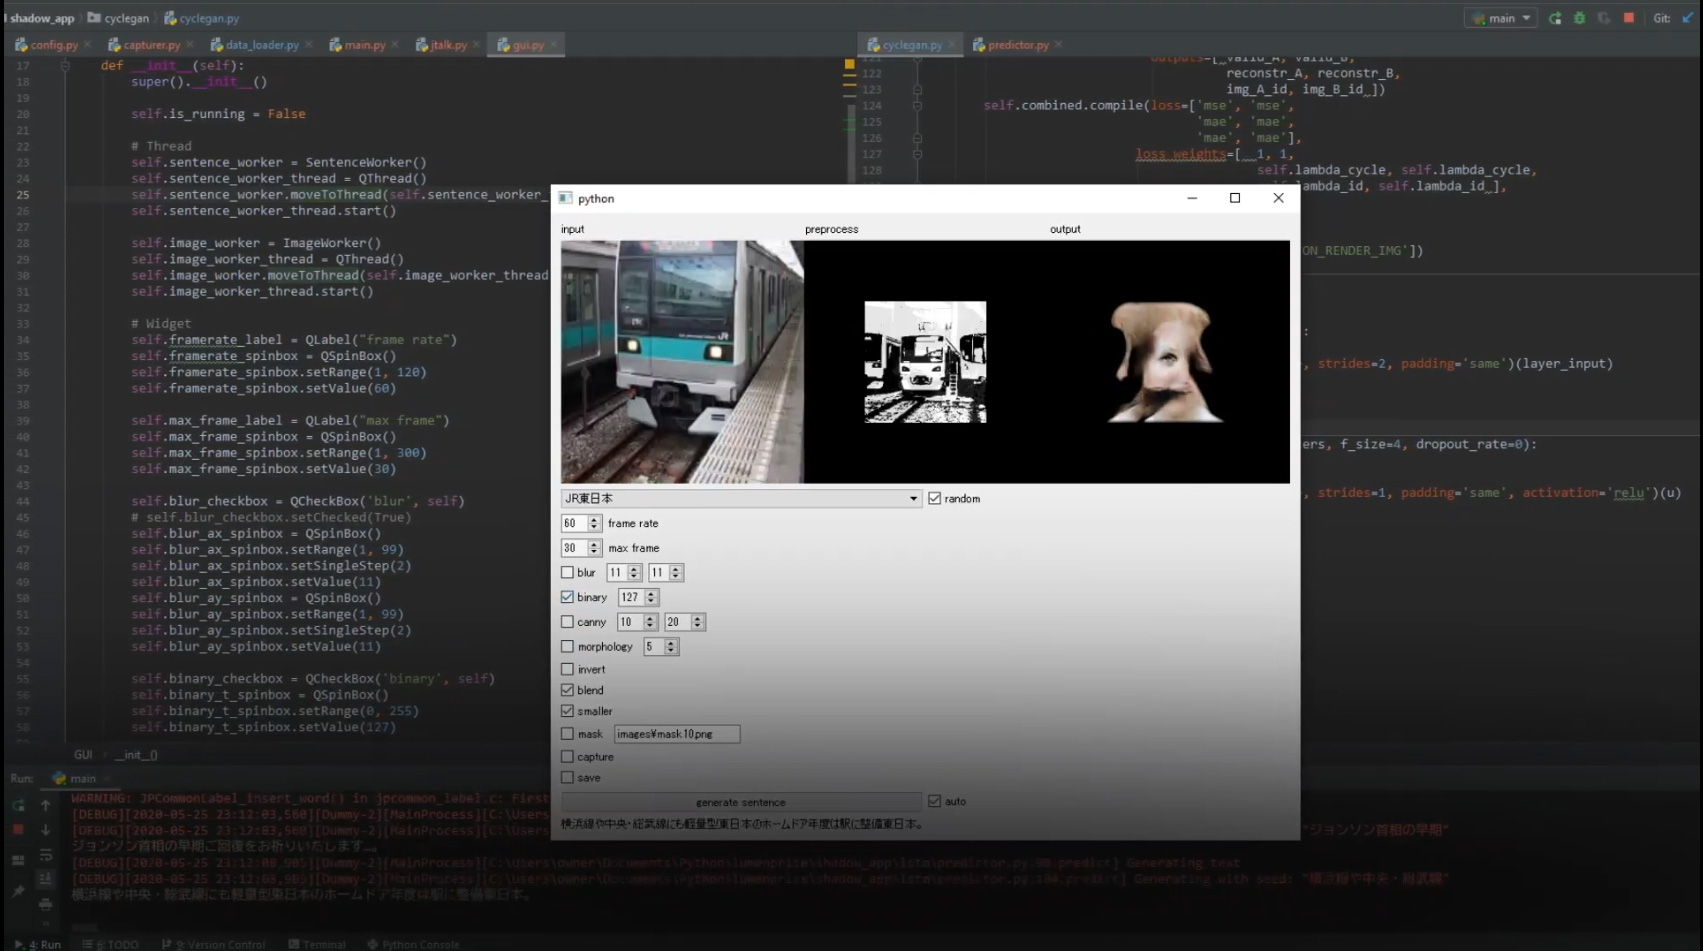Start debugging with the green bug icon
1703x951 pixels.
pos(1579,18)
